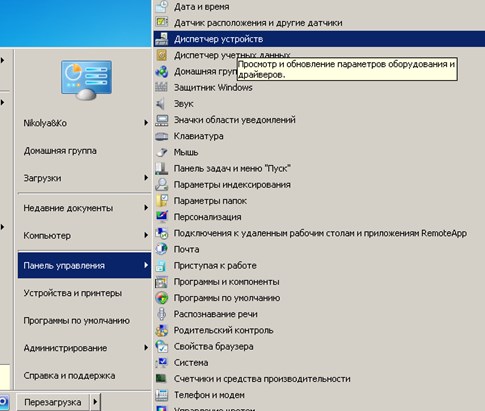Click the location sensor icon beside Датчик расположения
Image resolution: width=485 pixels, height=411 pixels.
(x=162, y=23)
